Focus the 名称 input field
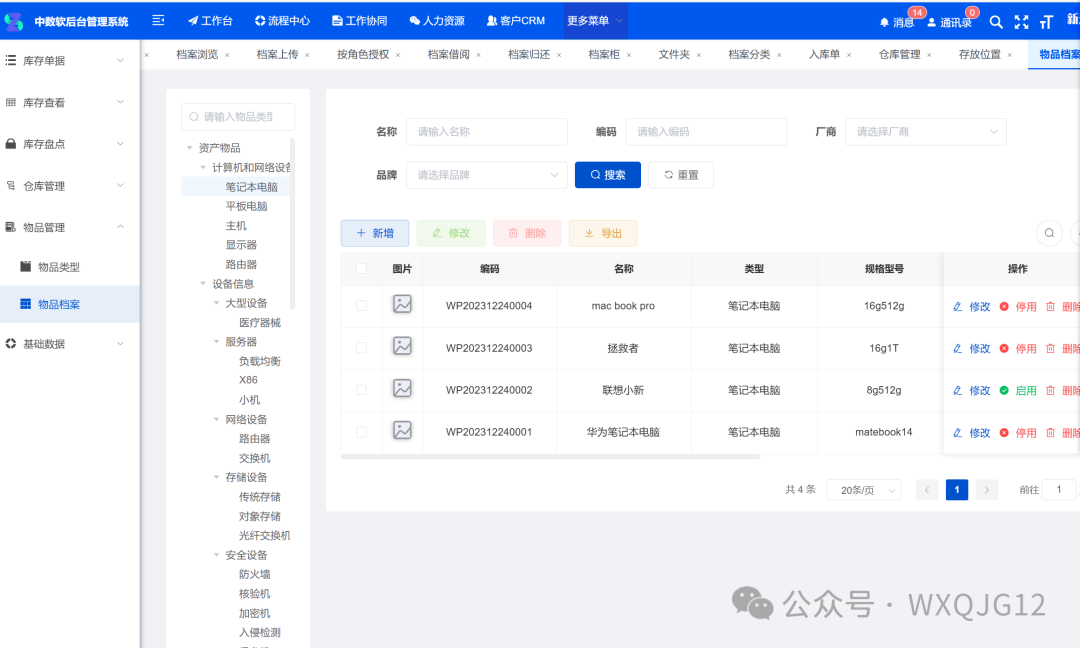Screen dimensions: 1080x648 click(x=486, y=132)
